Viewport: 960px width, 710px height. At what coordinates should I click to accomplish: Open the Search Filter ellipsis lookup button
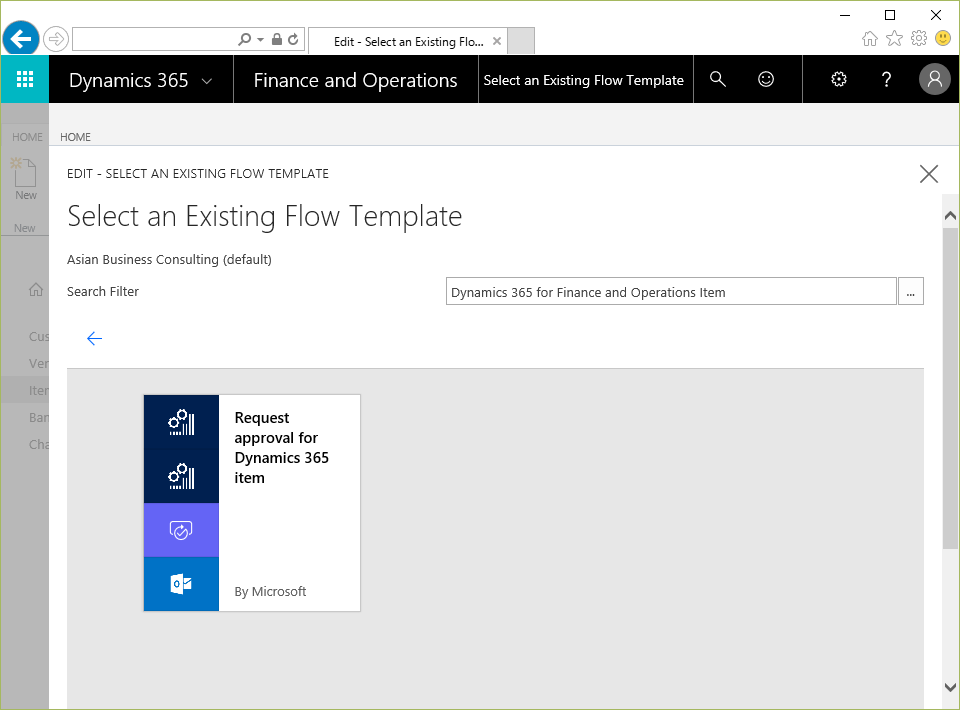(910, 291)
